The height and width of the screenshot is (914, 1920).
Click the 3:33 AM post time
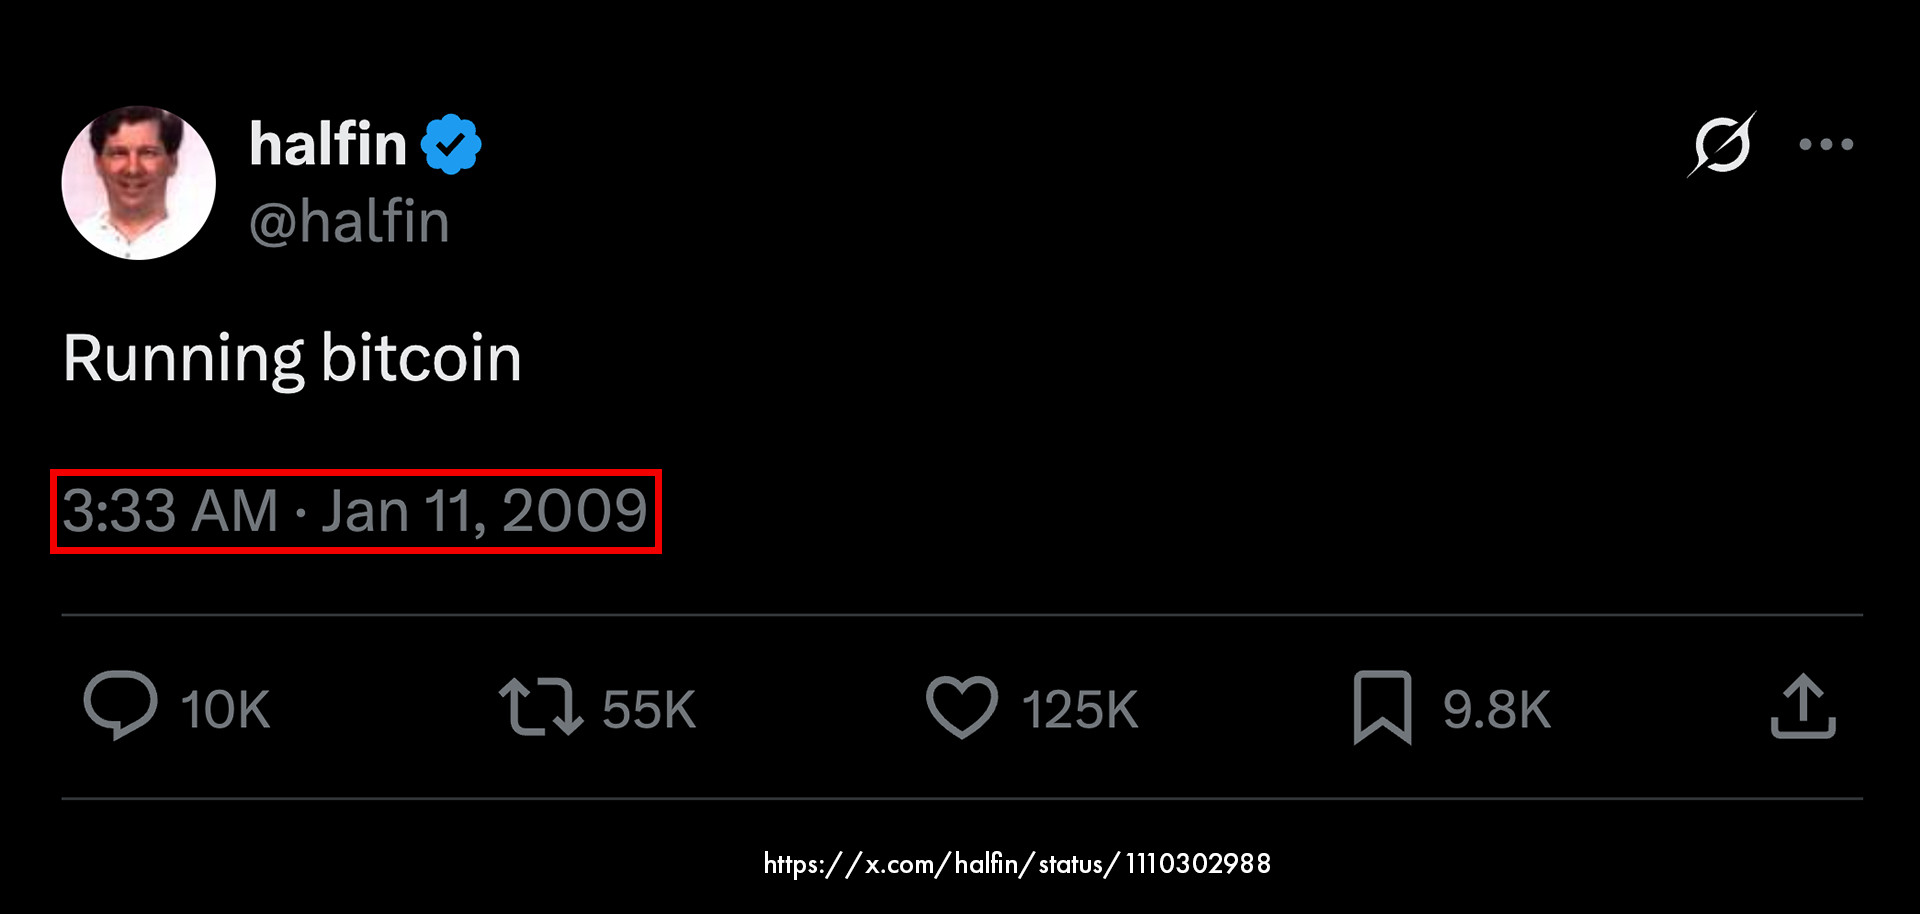pyautogui.click(x=170, y=511)
